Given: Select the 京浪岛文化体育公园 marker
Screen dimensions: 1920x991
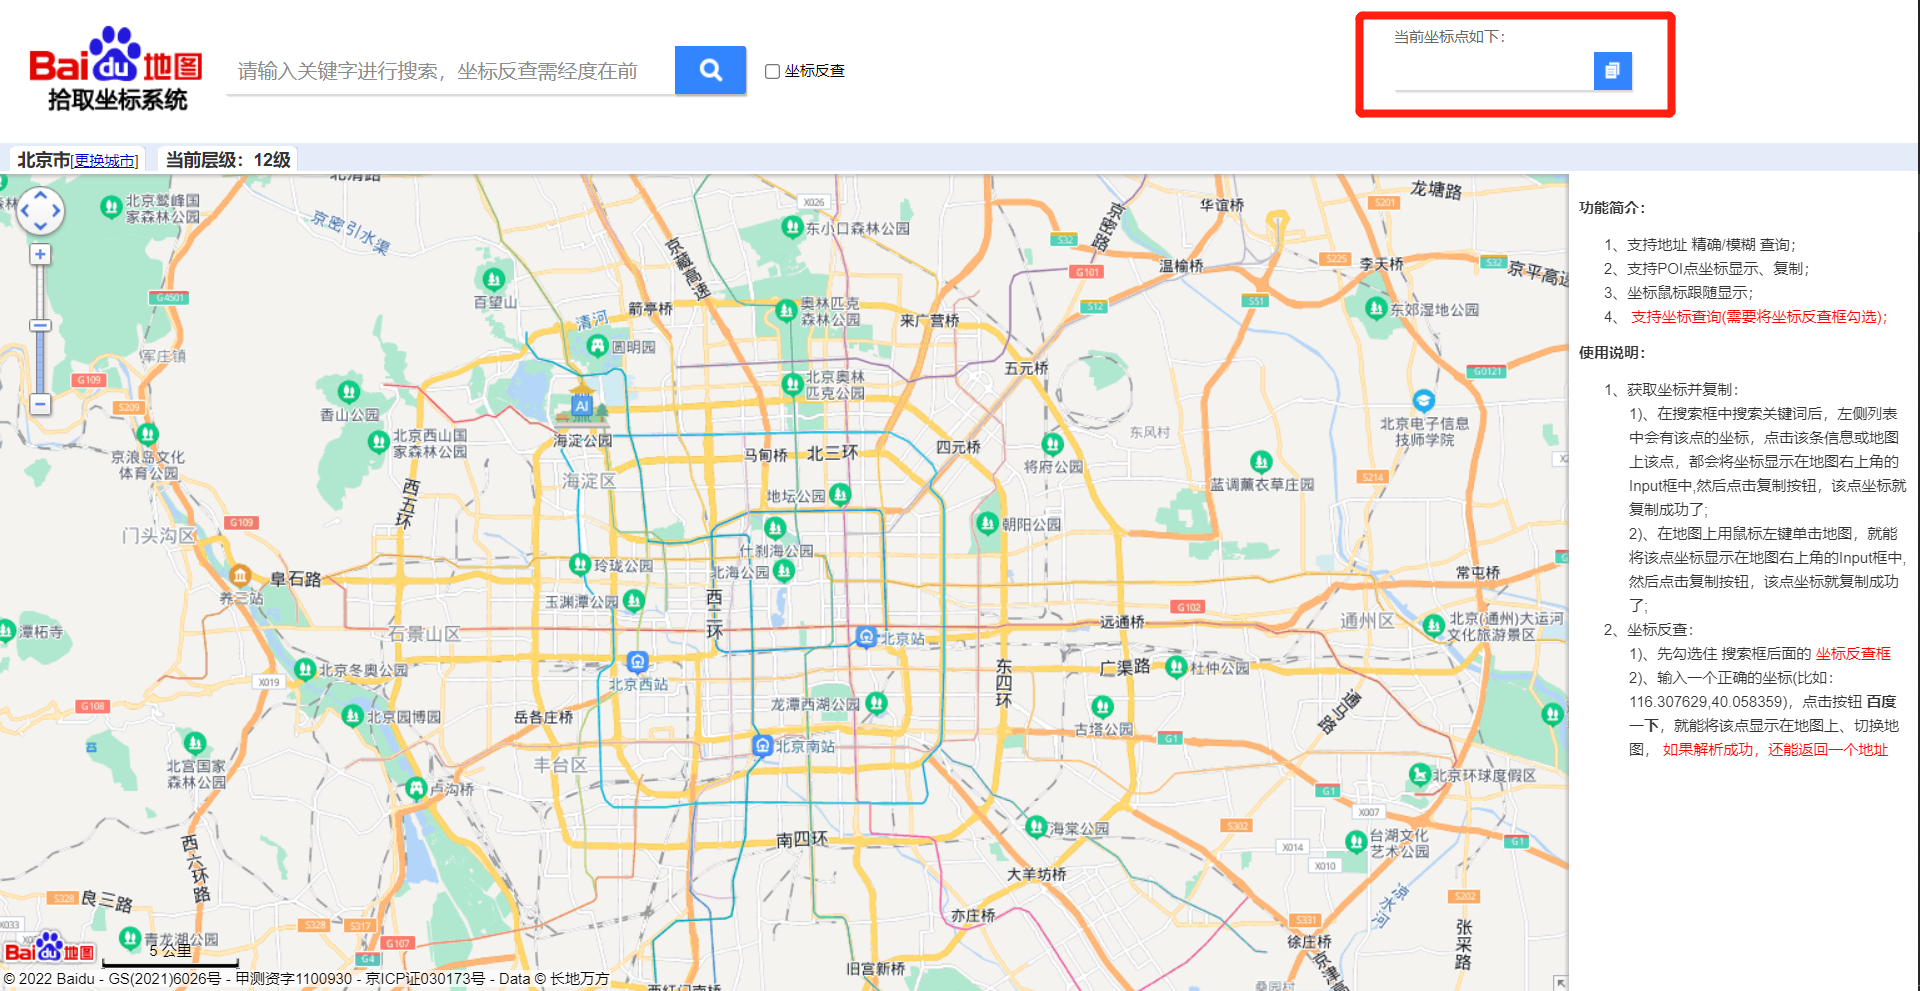Looking at the screenshot, I should click(x=147, y=435).
